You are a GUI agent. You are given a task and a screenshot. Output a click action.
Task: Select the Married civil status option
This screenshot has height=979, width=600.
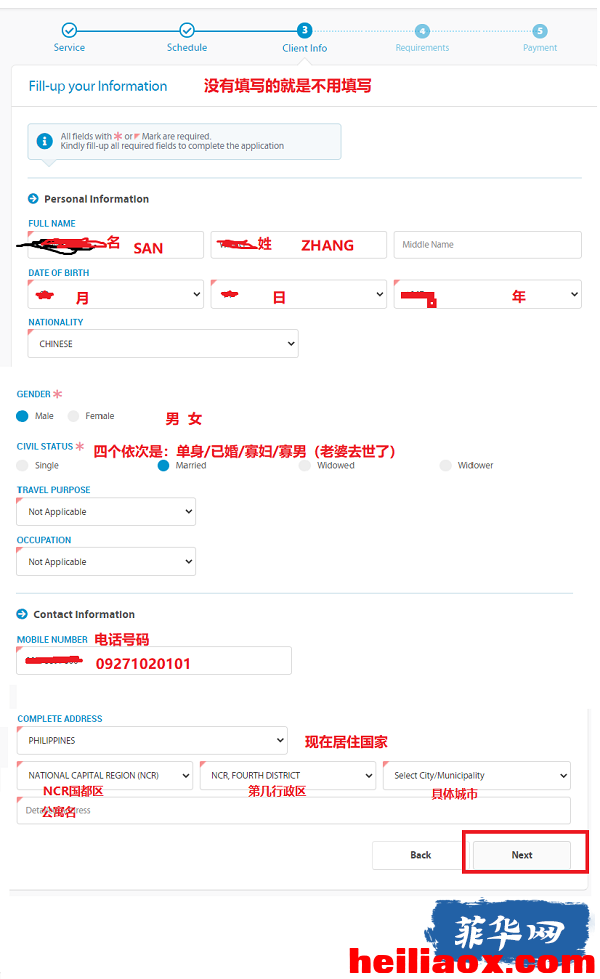pyautogui.click(x=164, y=465)
